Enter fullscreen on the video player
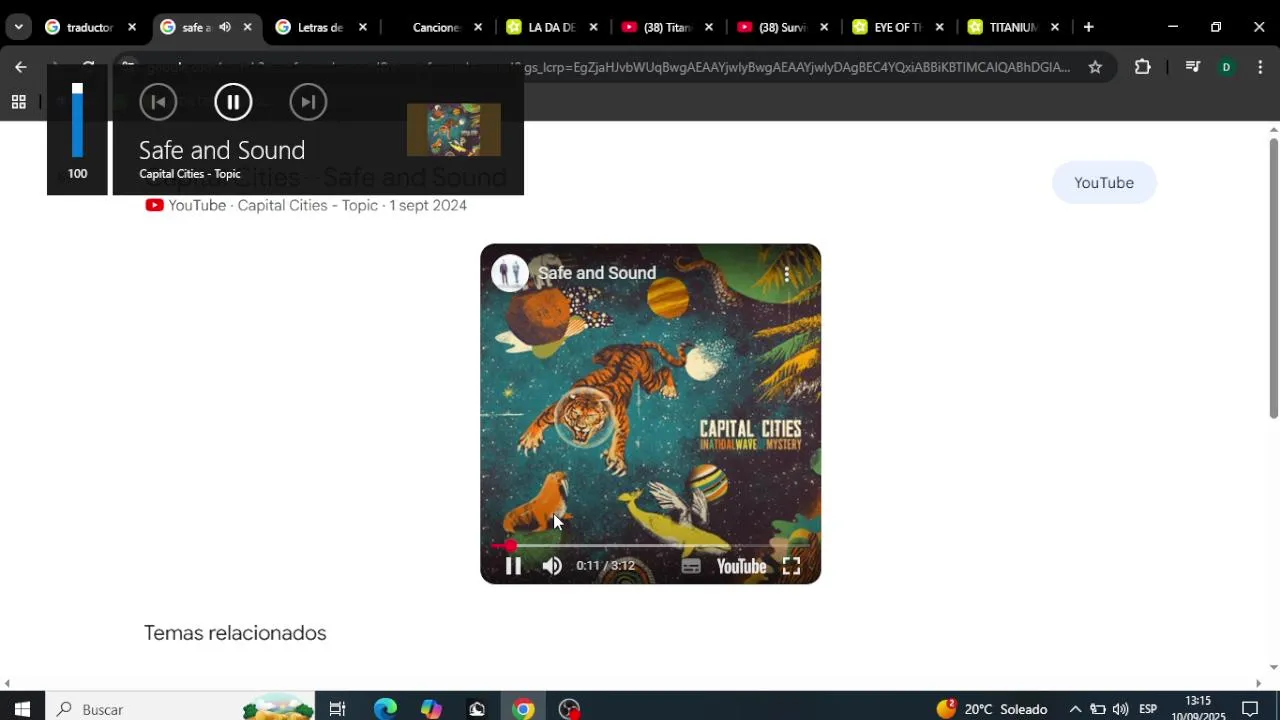The image size is (1280, 720). [791, 566]
